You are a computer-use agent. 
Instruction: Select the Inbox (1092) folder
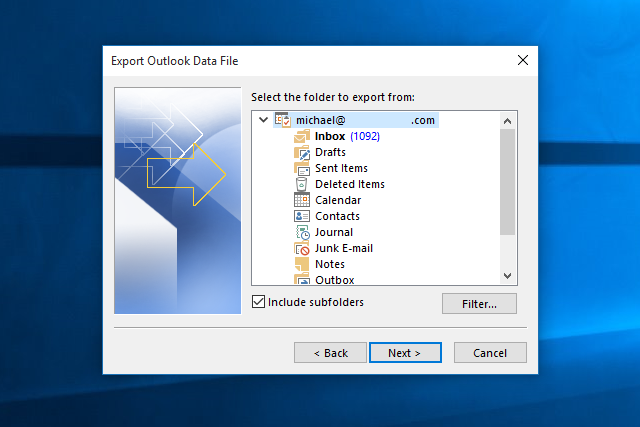coord(347,136)
